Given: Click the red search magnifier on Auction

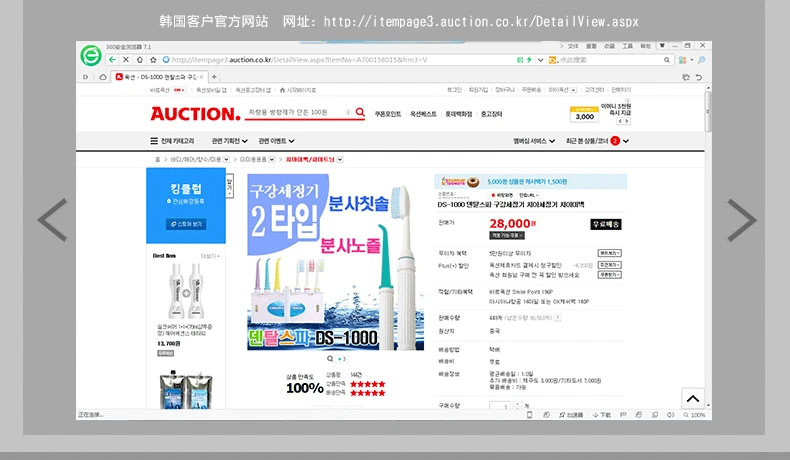Looking at the screenshot, I should pyautogui.click(x=360, y=112).
